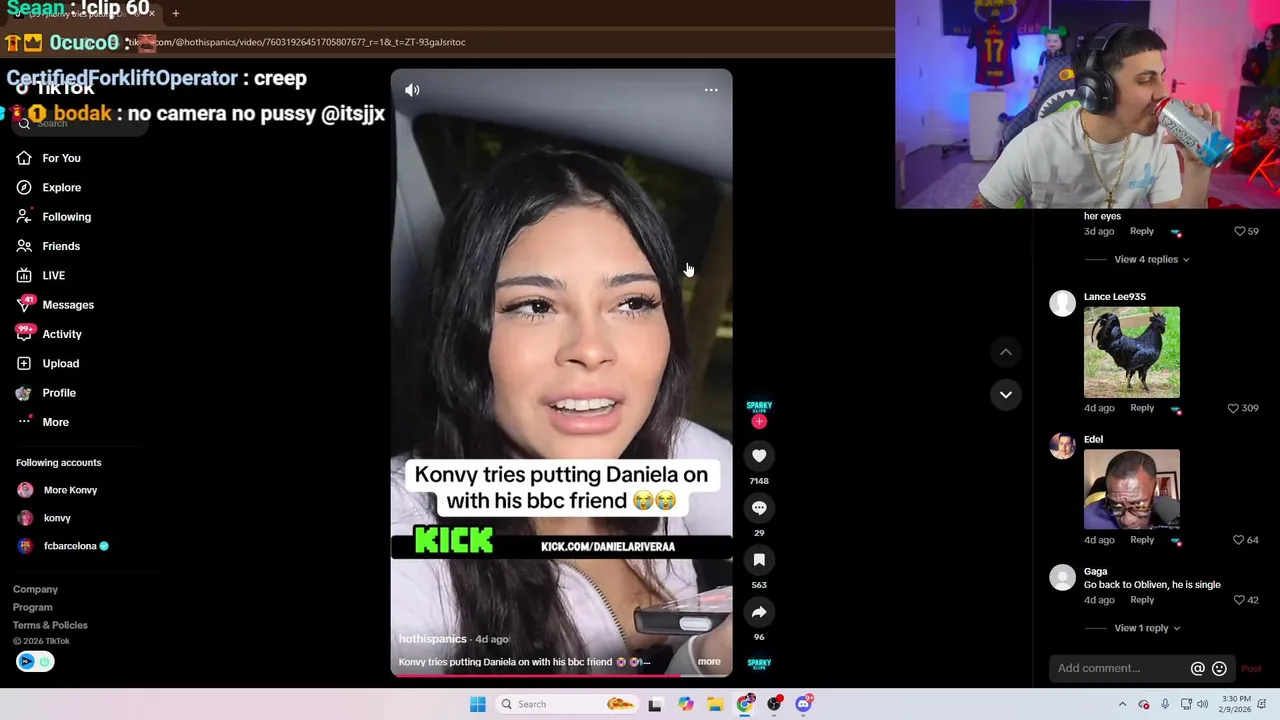Screen dimensions: 1280x720
Task: Click the video progress bar
Action: (561, 675)
